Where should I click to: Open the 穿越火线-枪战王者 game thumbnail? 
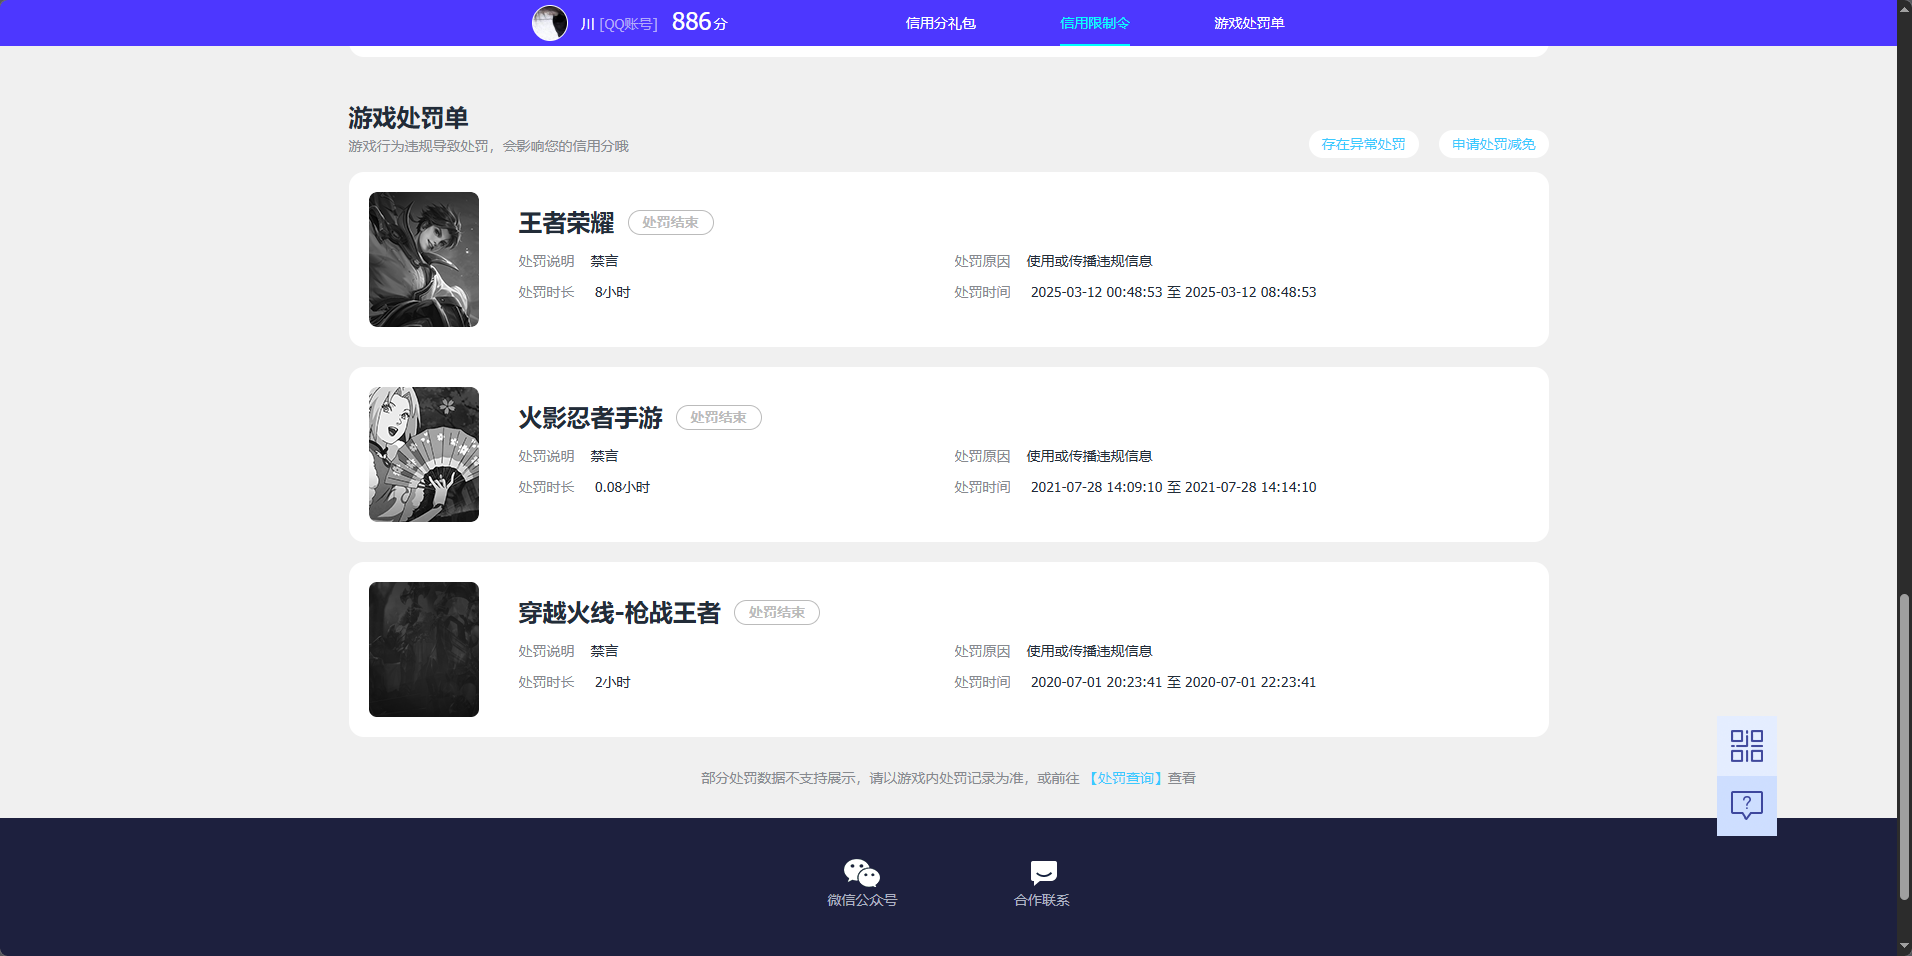click(x=423, y=649)
